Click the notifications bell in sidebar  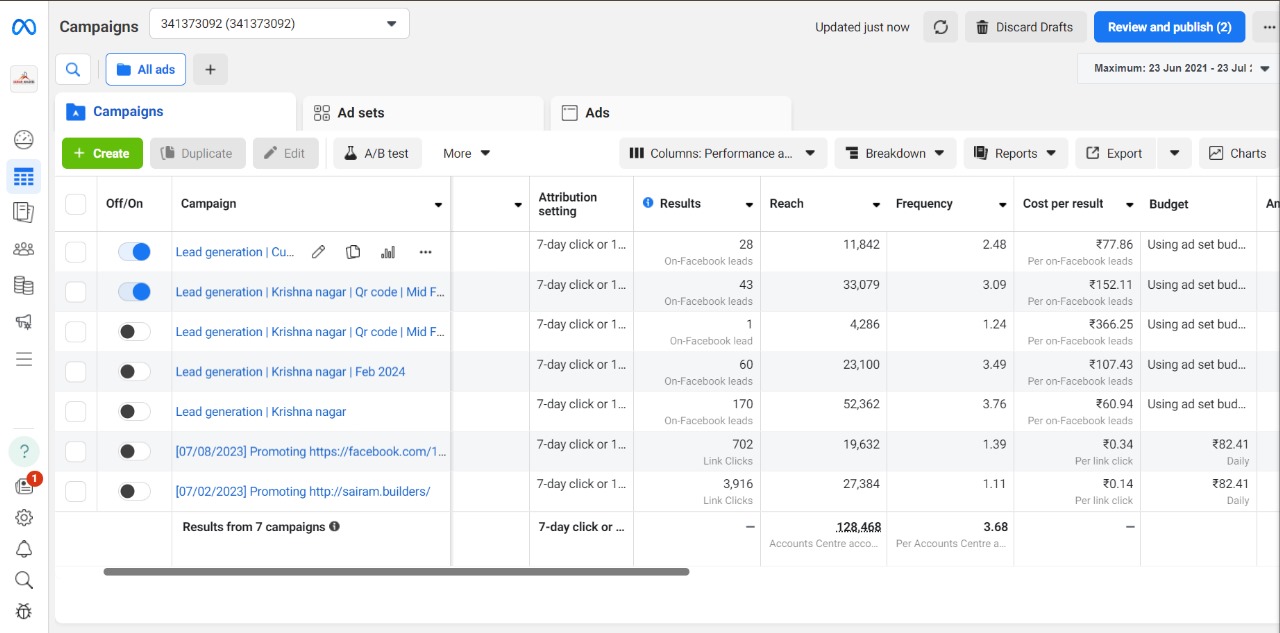point(24,549)
